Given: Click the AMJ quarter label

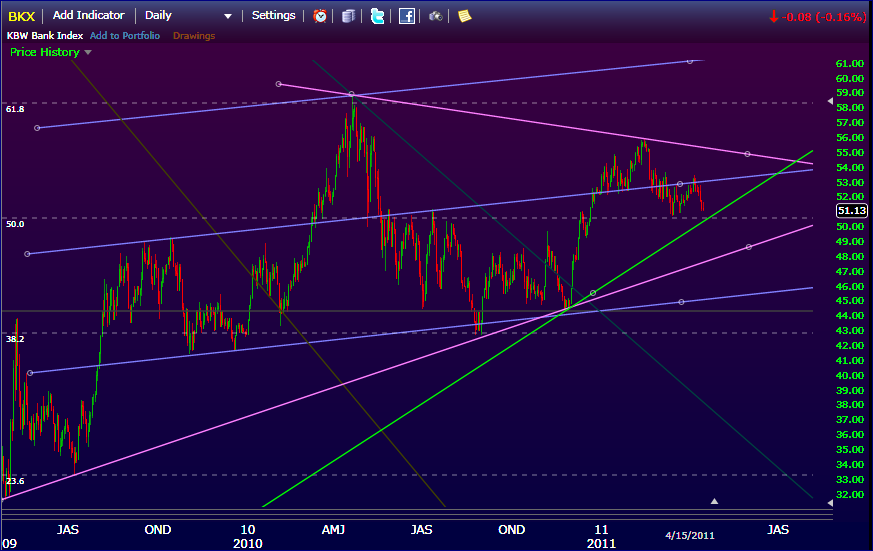Looking at the screenshot, I should (333, 529).
